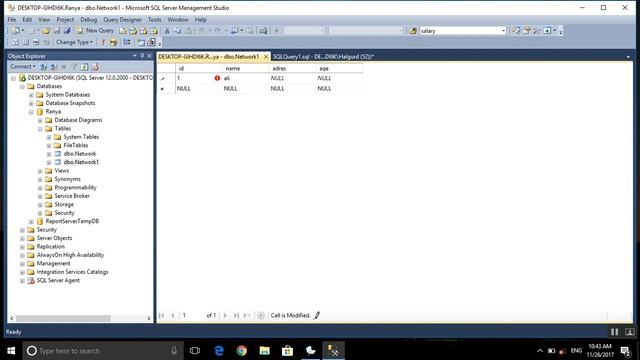Open Chrome from taskbar
Image resolution: width=640 pixels, height=360 pixels.
[x=242, y=351]
